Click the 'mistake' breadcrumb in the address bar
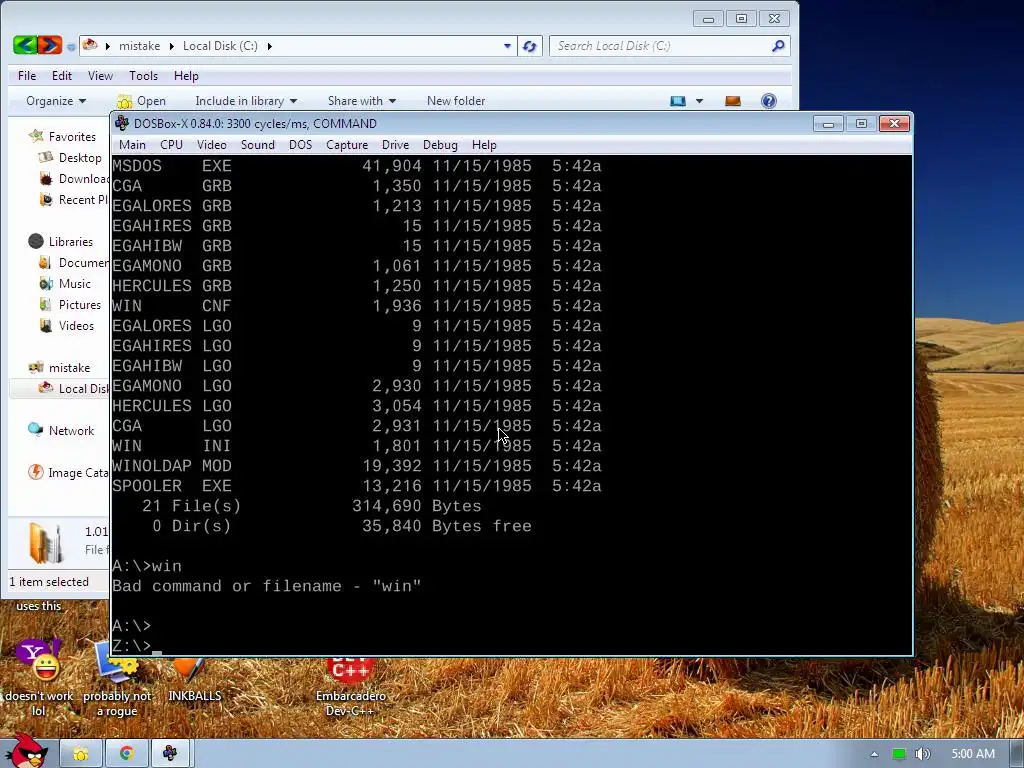 tap(139, 46)
